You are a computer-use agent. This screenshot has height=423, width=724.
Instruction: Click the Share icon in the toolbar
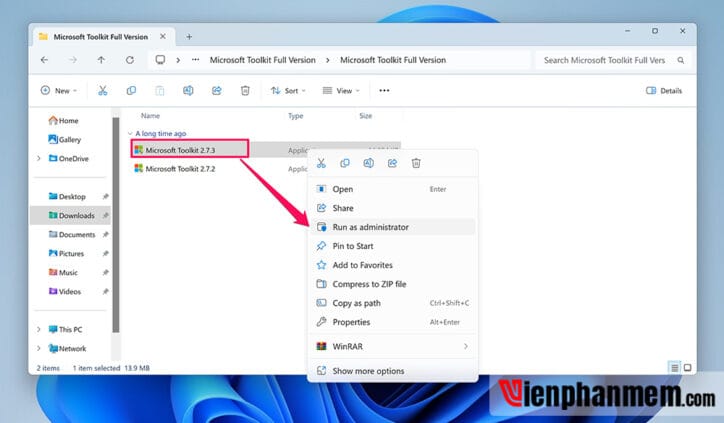point(217,91)
